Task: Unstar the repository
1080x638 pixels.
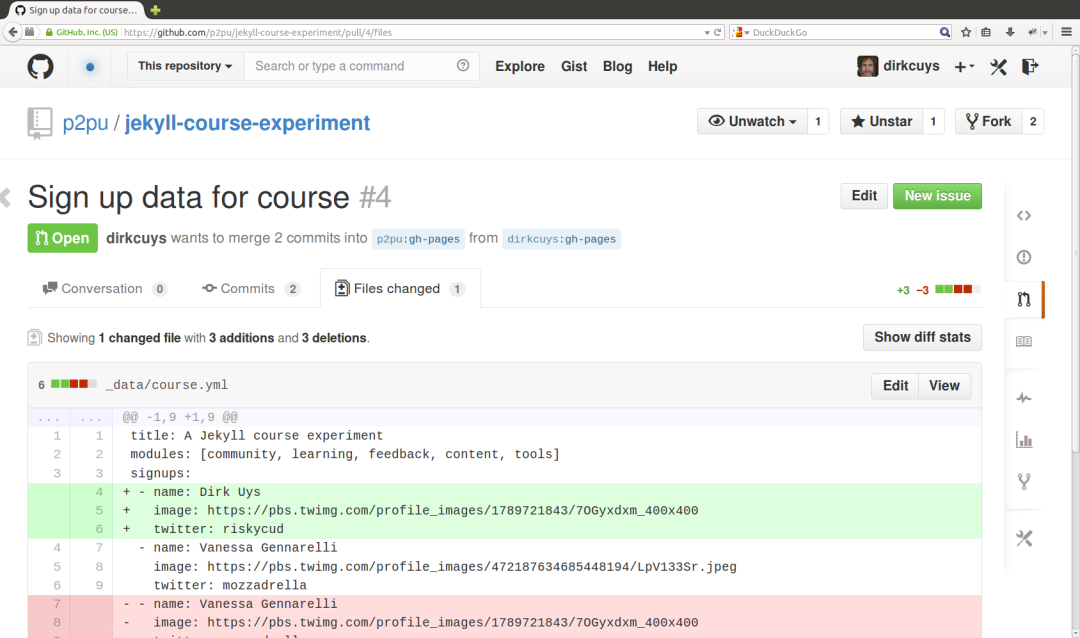Action: pos(881,122)
